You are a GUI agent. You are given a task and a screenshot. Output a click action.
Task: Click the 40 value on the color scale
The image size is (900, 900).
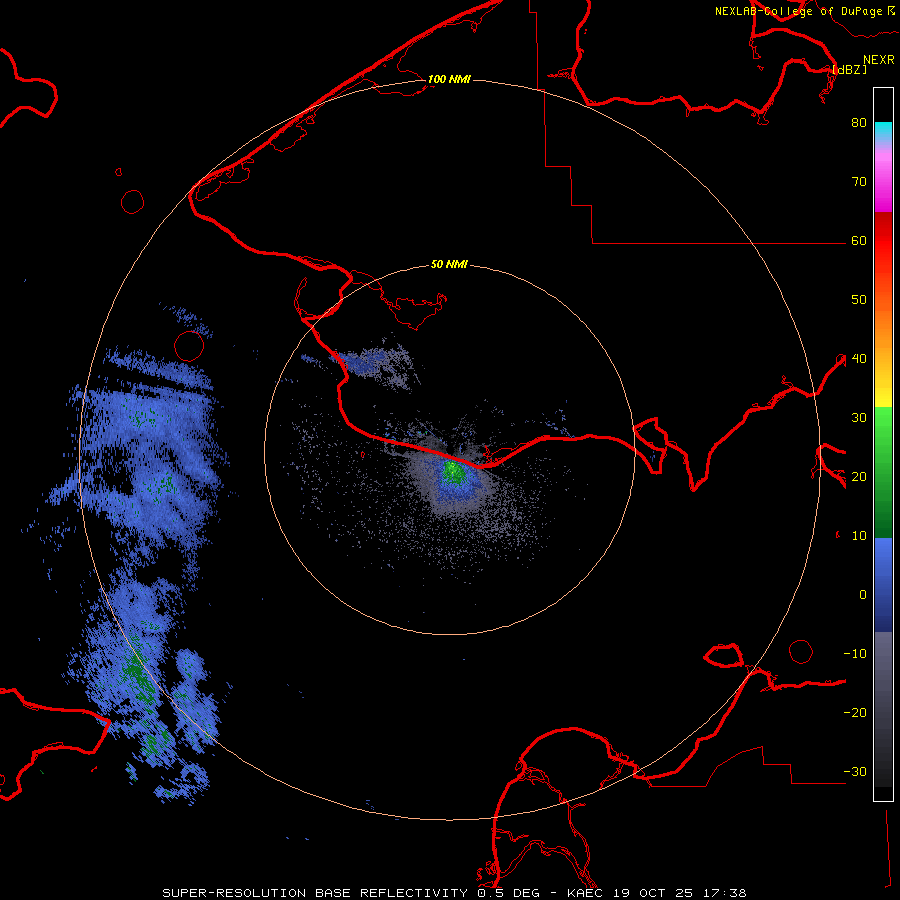[859, 359]
